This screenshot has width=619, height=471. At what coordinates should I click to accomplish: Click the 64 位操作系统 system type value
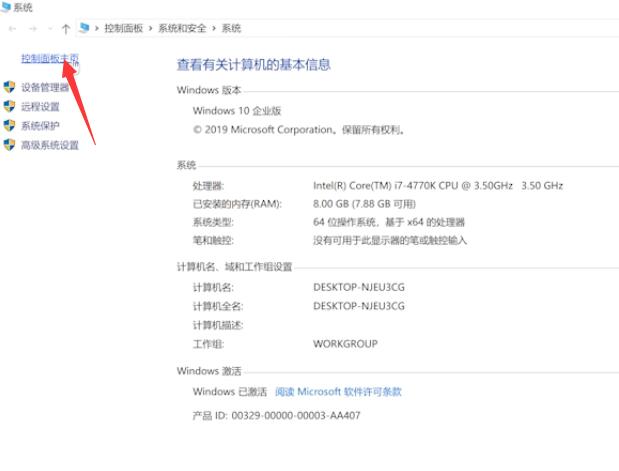pos(389,222)
